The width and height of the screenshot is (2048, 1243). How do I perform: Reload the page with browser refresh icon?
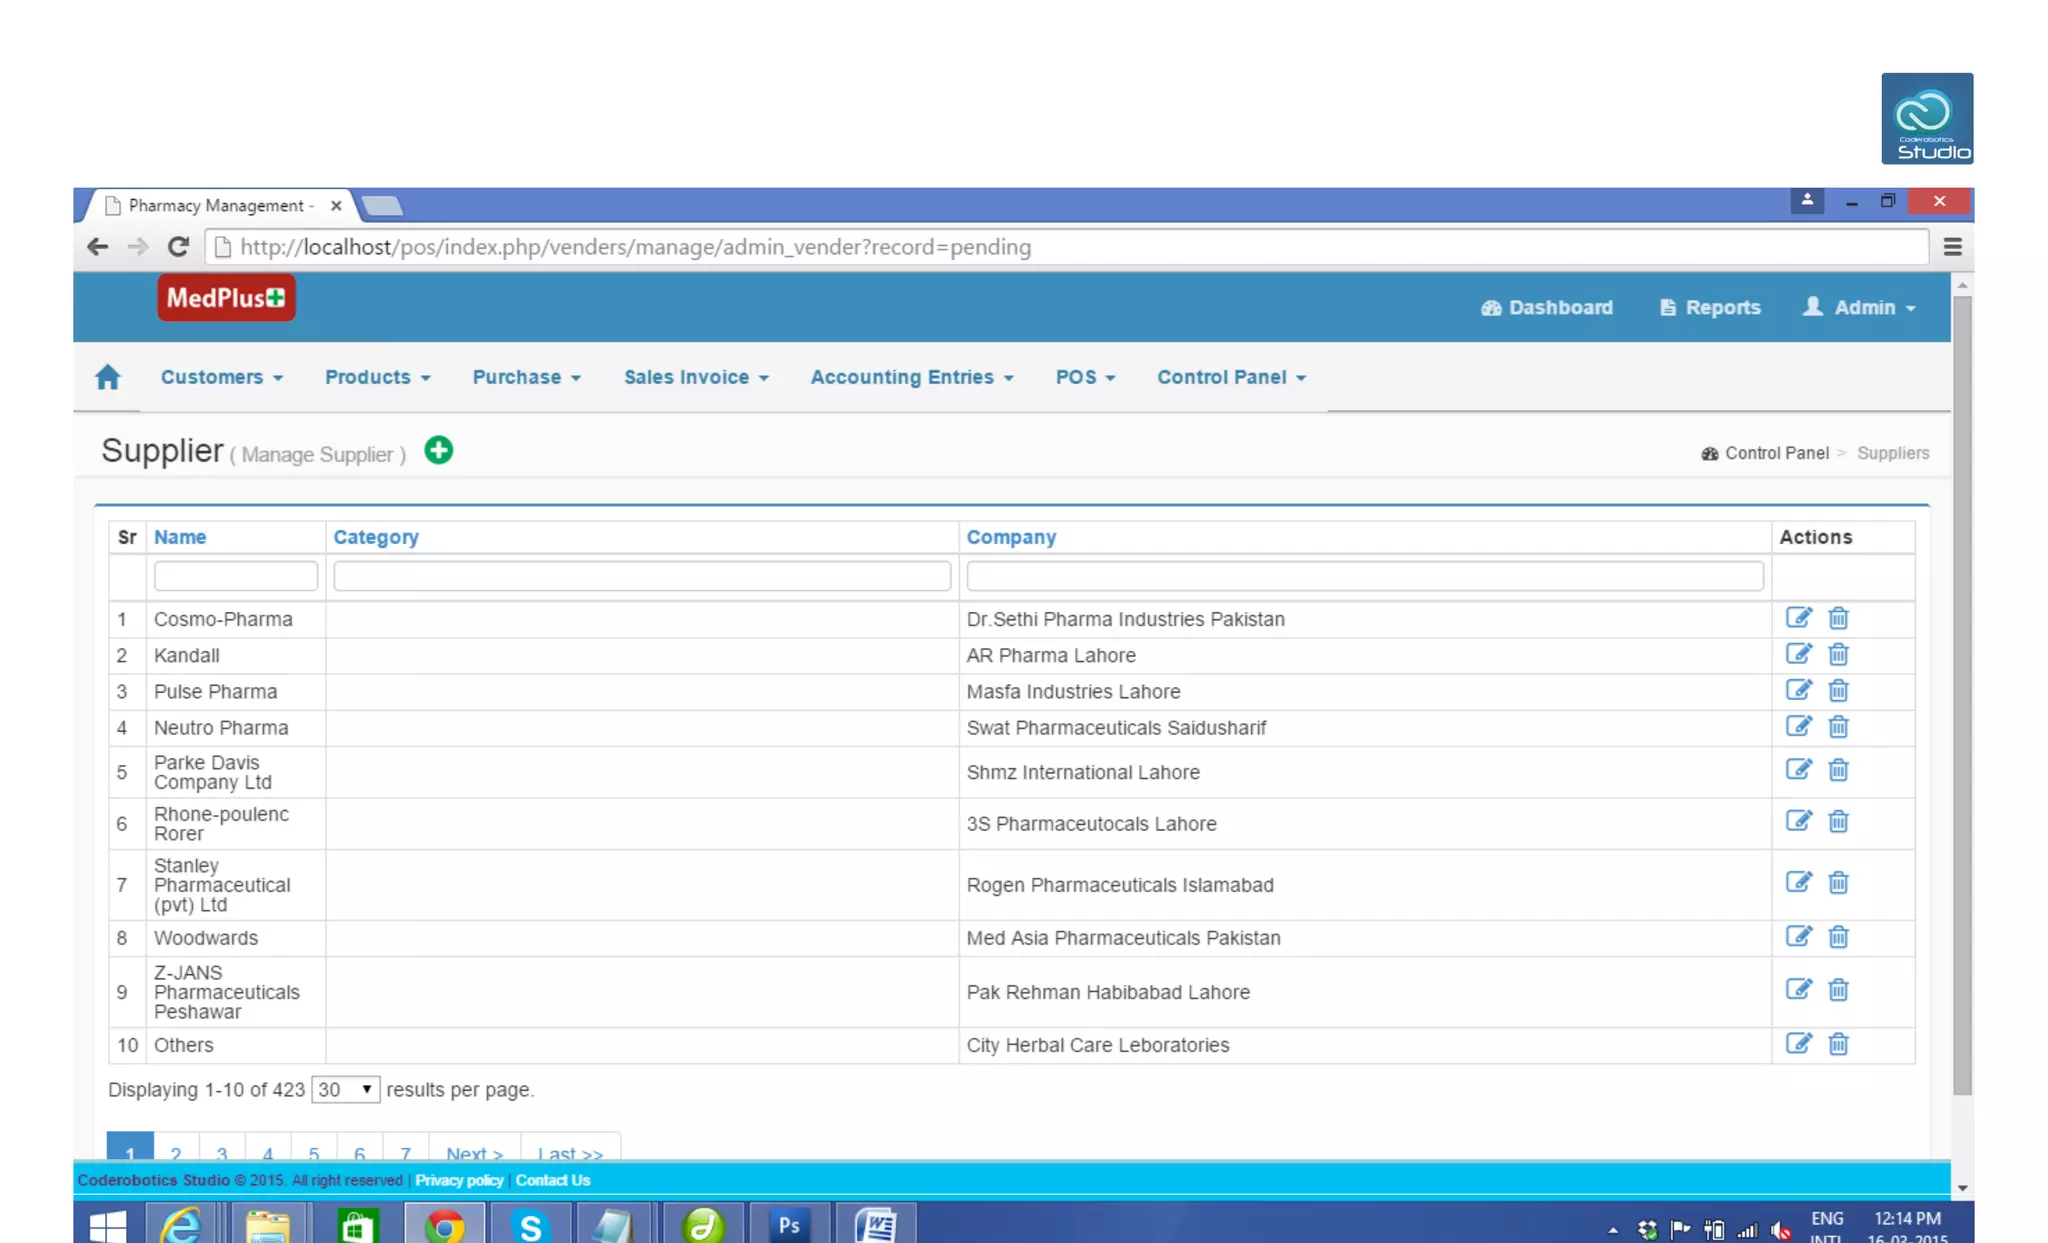pyautogui.click(x=178, y=247)
